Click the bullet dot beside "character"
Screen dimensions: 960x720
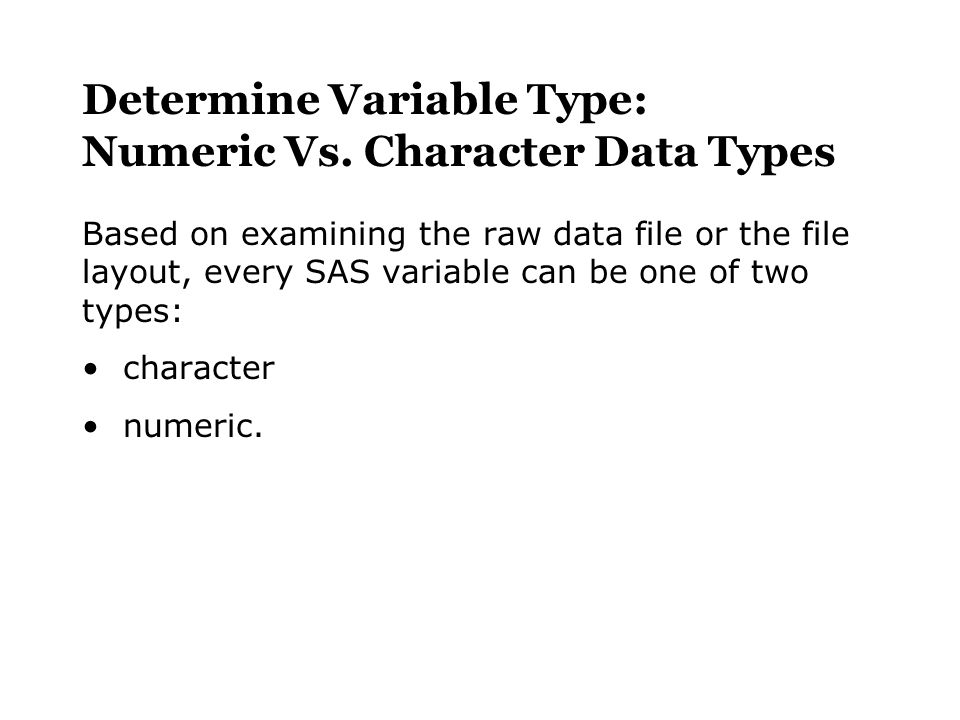click(x=91, y=370)
